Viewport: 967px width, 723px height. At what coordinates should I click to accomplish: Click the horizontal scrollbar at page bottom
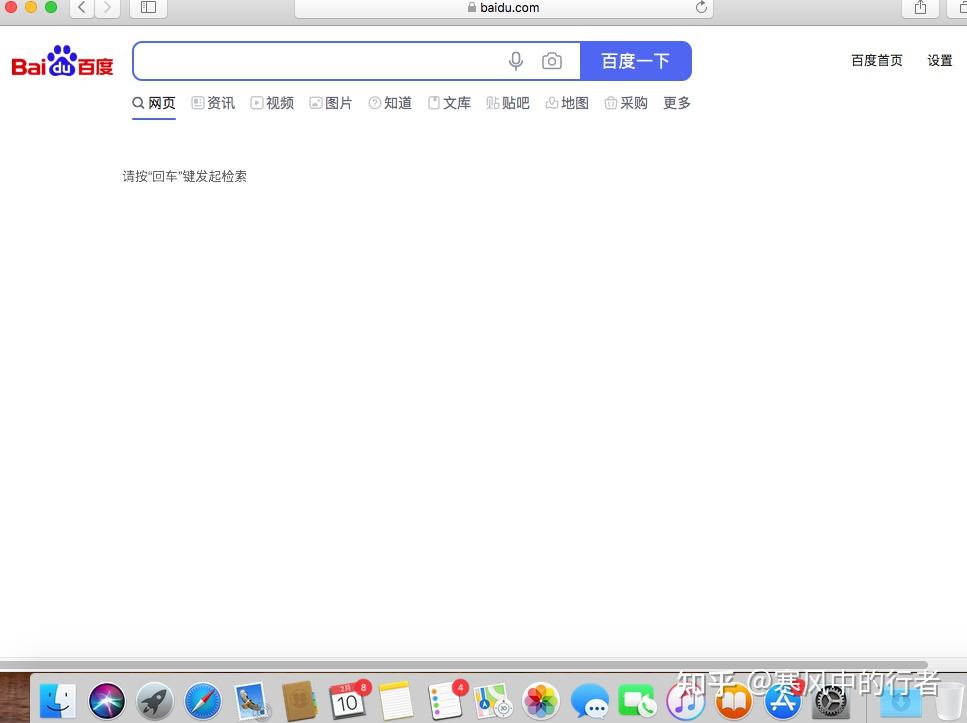tap(463, 665)
